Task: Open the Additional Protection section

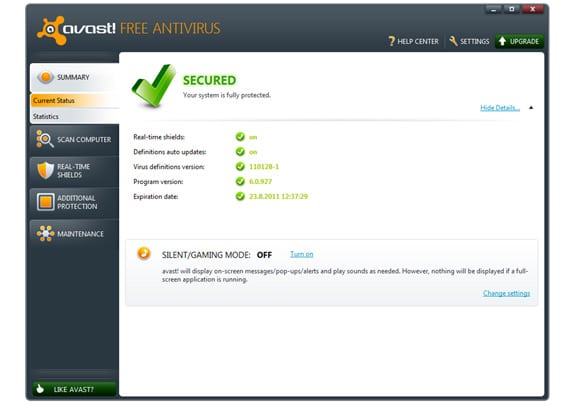Action: pos(74,202)
